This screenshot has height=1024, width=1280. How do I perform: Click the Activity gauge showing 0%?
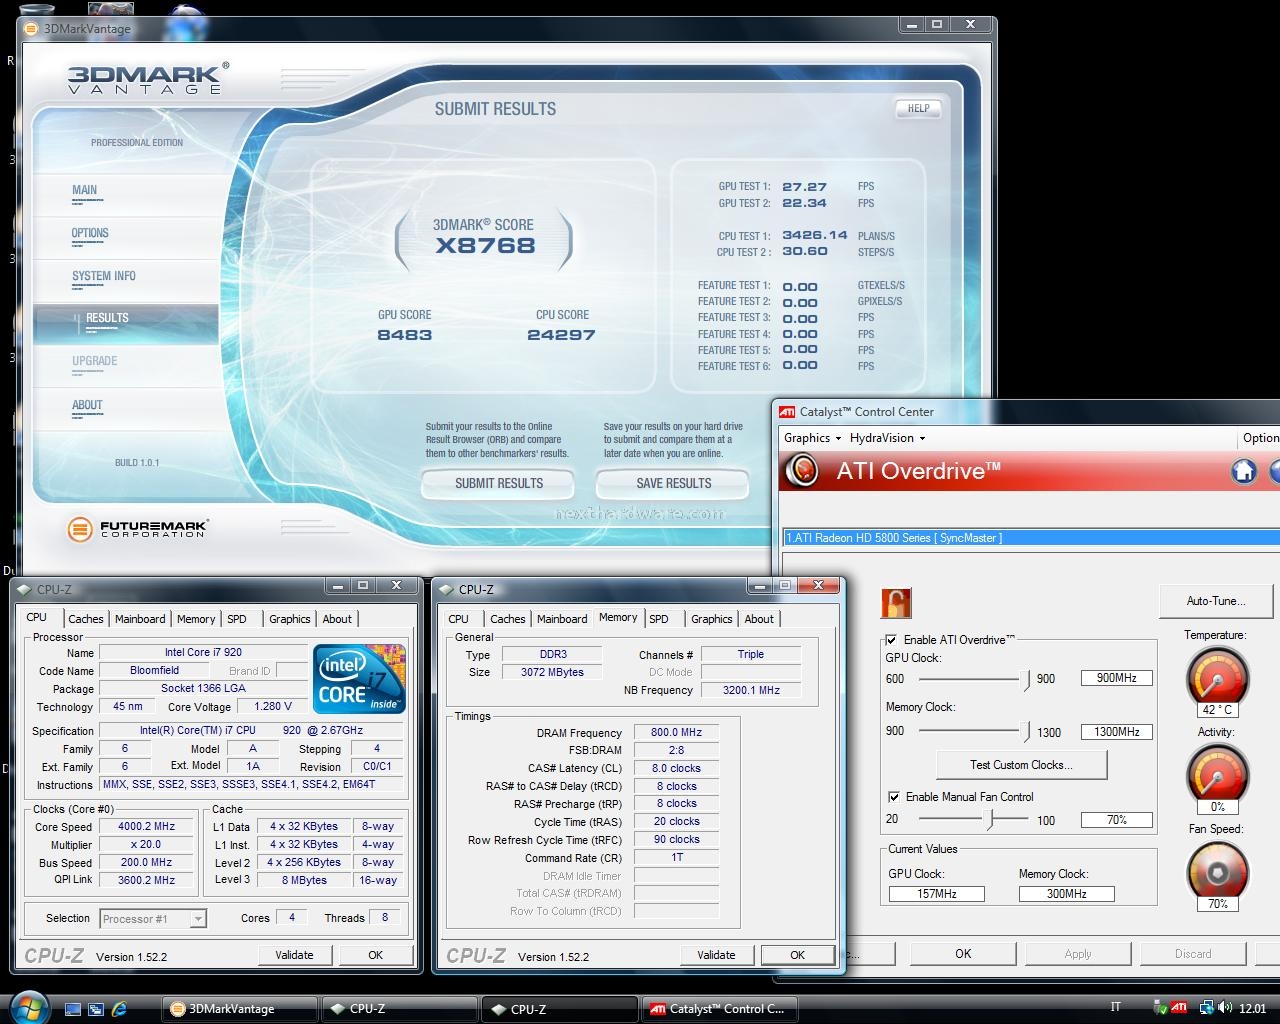[1217, 778]
